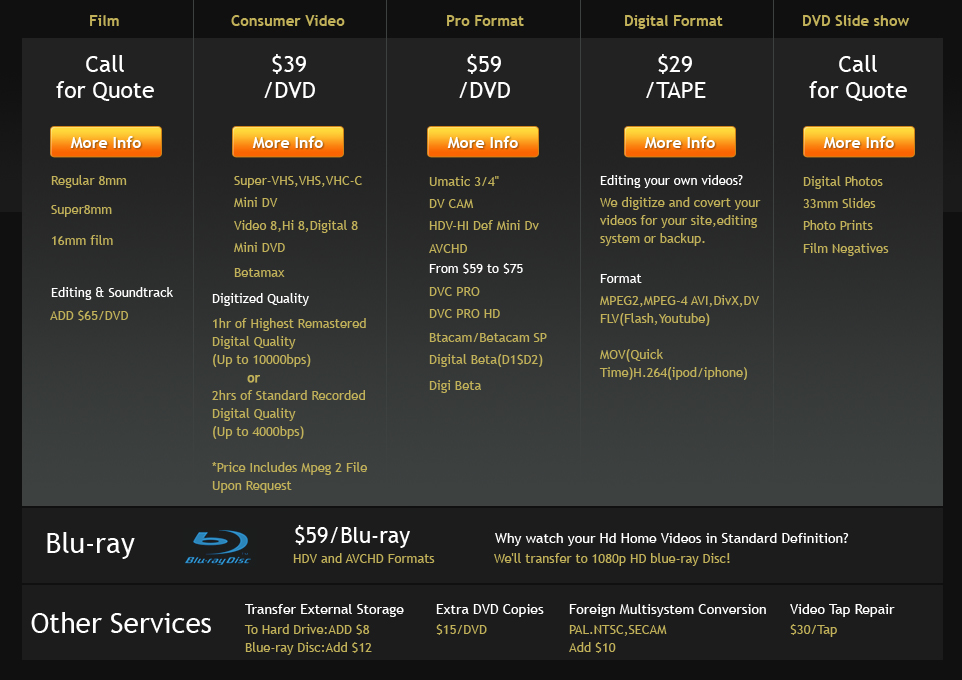This screenshot has width=962, height=680.
Task: Click More Info under DVD Slide show
Action: [858, 141]
